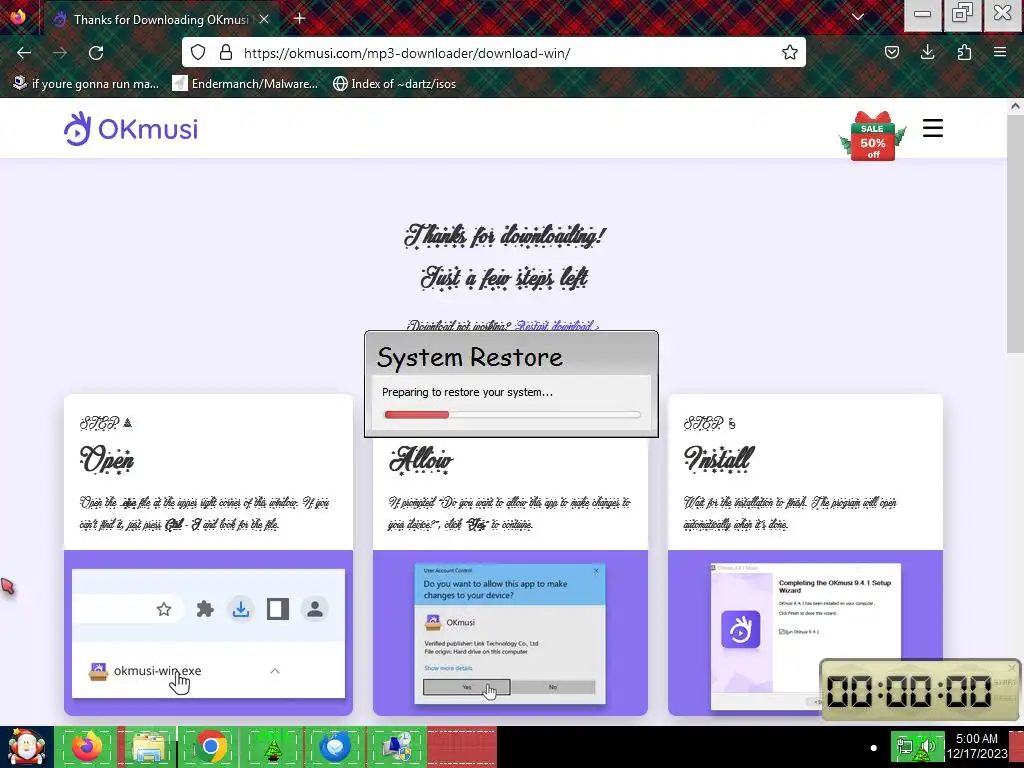Select the Thanks for Downloading OKmusi tab
The image size is (1024, 768).
[x=162, y=20]
